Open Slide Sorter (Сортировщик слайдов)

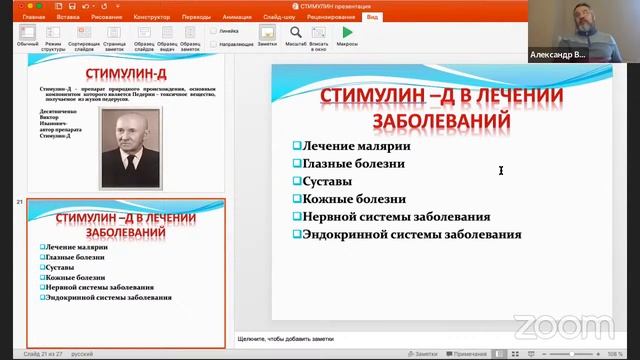84,38
